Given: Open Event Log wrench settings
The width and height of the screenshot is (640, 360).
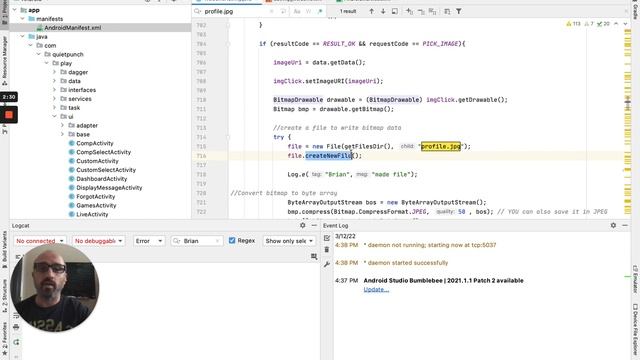Looking at the screenshot, I should (x=327, y=264).
